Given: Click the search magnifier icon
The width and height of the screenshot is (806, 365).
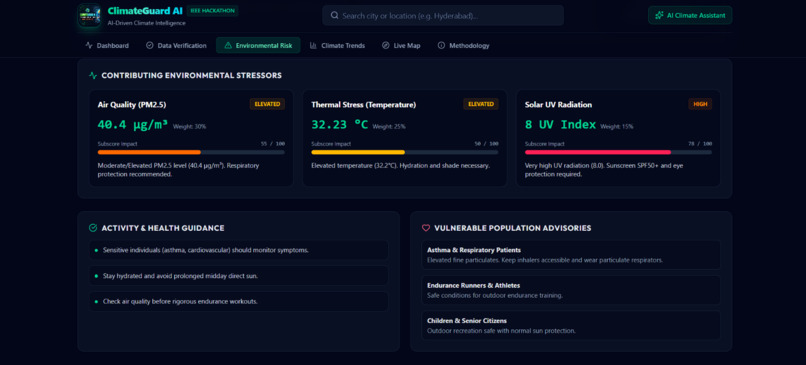Looking at the screenshot, I should click(x=335, y=15).
